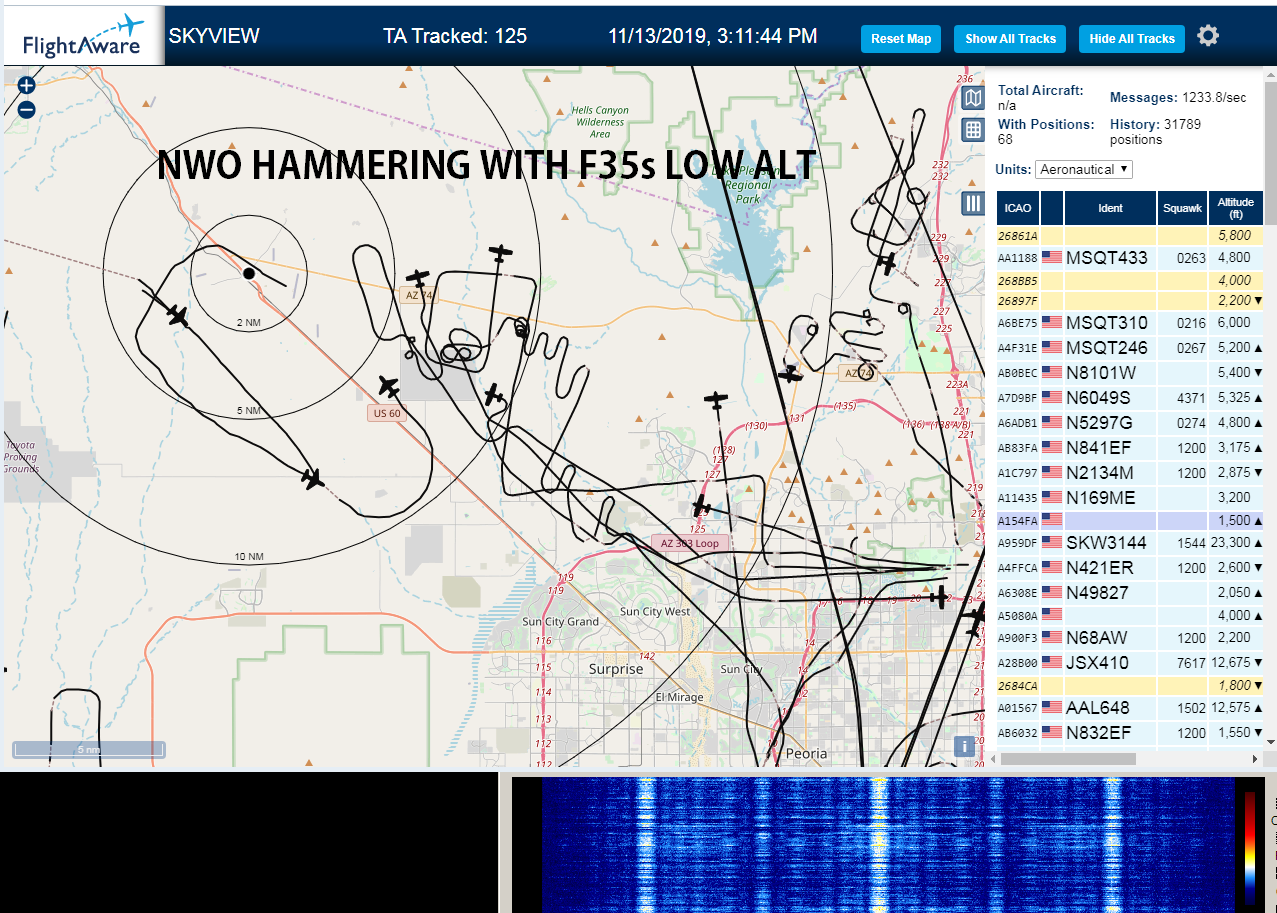Screen dimensions: 1277x913
Task: Select the N6049S ident
Action: 1099,398
